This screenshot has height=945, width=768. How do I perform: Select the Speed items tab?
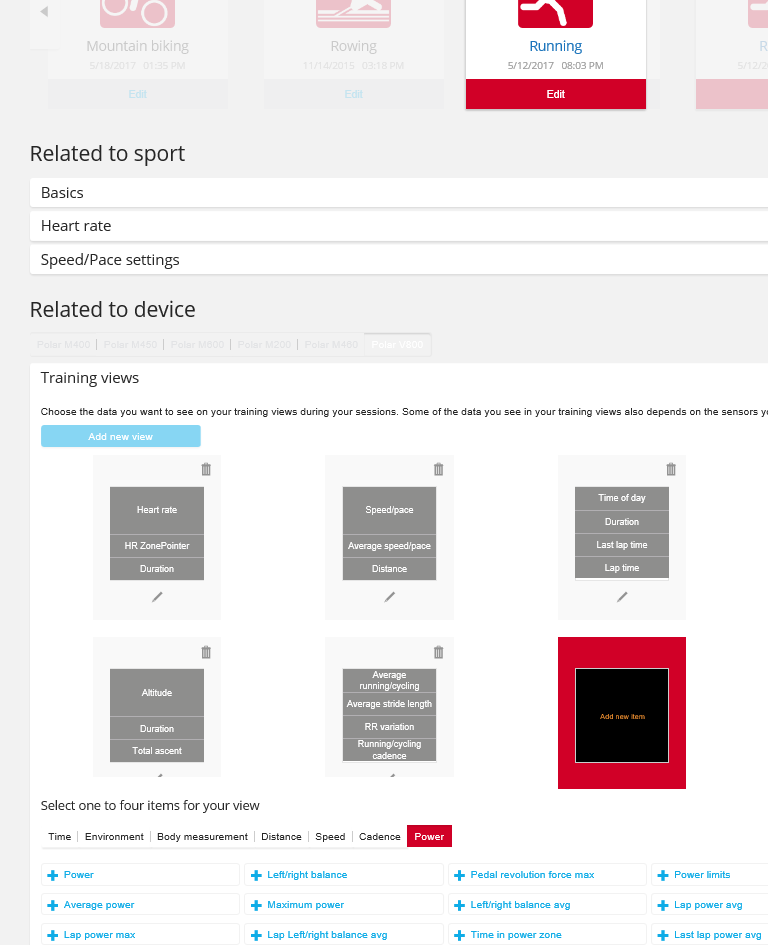pos(330,837)
